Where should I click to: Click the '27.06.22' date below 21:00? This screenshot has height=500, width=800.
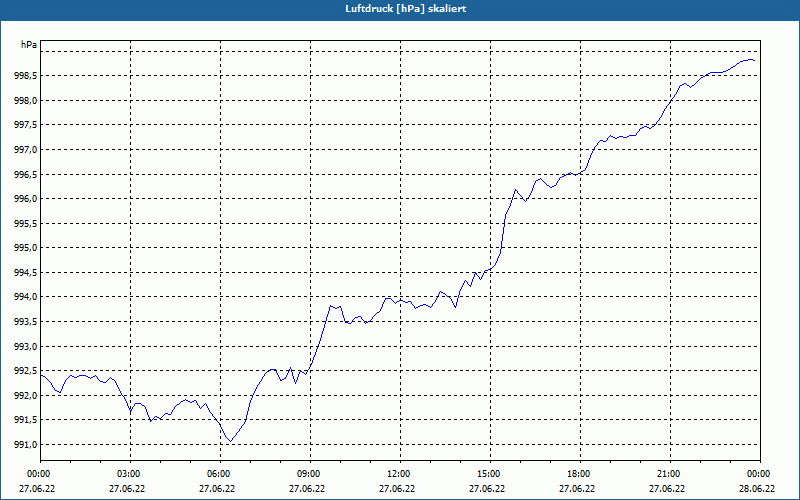[667, 488]
